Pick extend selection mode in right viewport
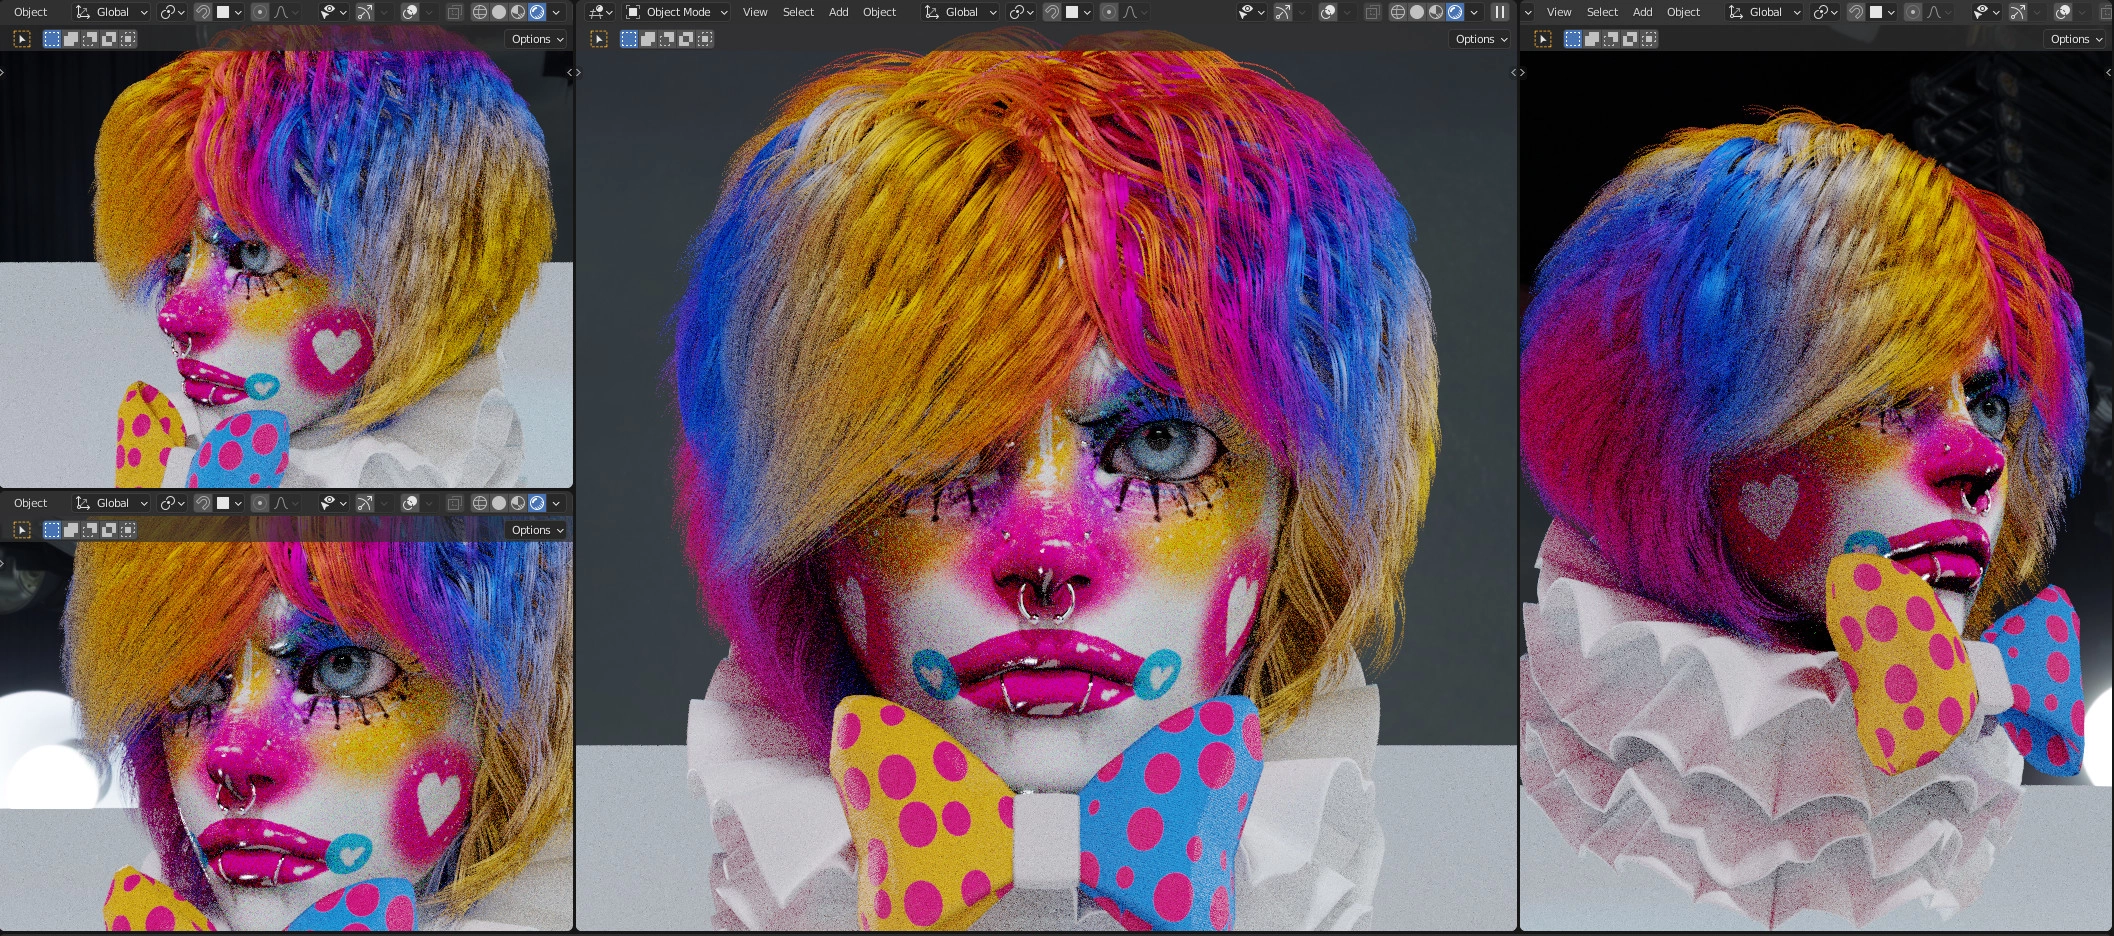2114x936 pixels. (x=1592, y=39)
